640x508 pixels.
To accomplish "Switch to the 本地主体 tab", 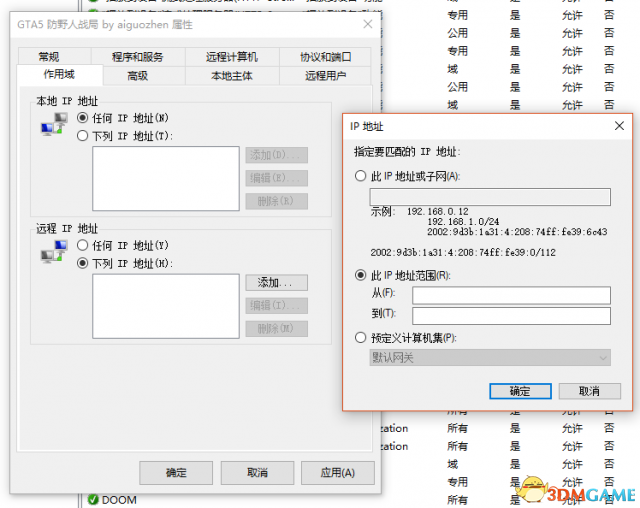I will pyautogui.click(x=232, y=76).
